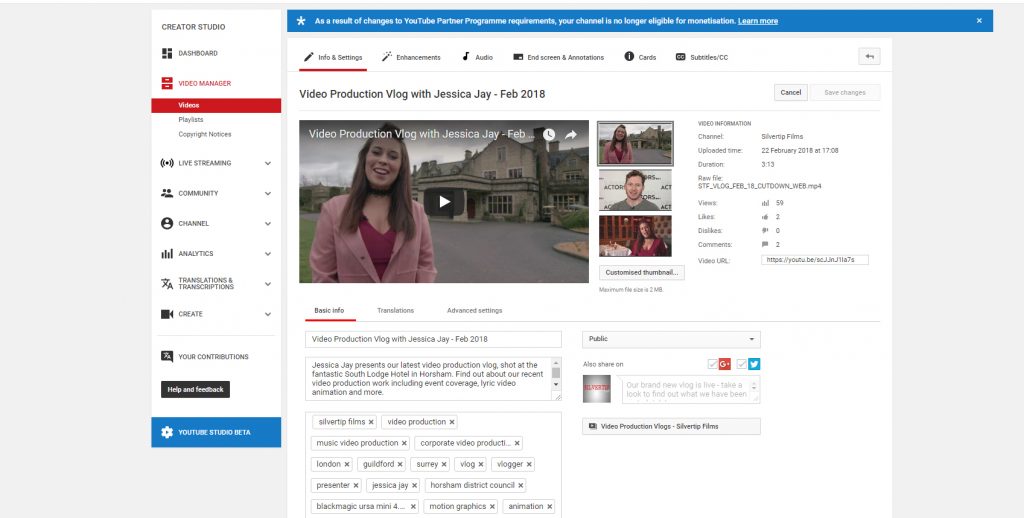Select the Translations tab
The height and width of the screenshot is (518, 1024).
pyautogui.click(x=395, y=311)
